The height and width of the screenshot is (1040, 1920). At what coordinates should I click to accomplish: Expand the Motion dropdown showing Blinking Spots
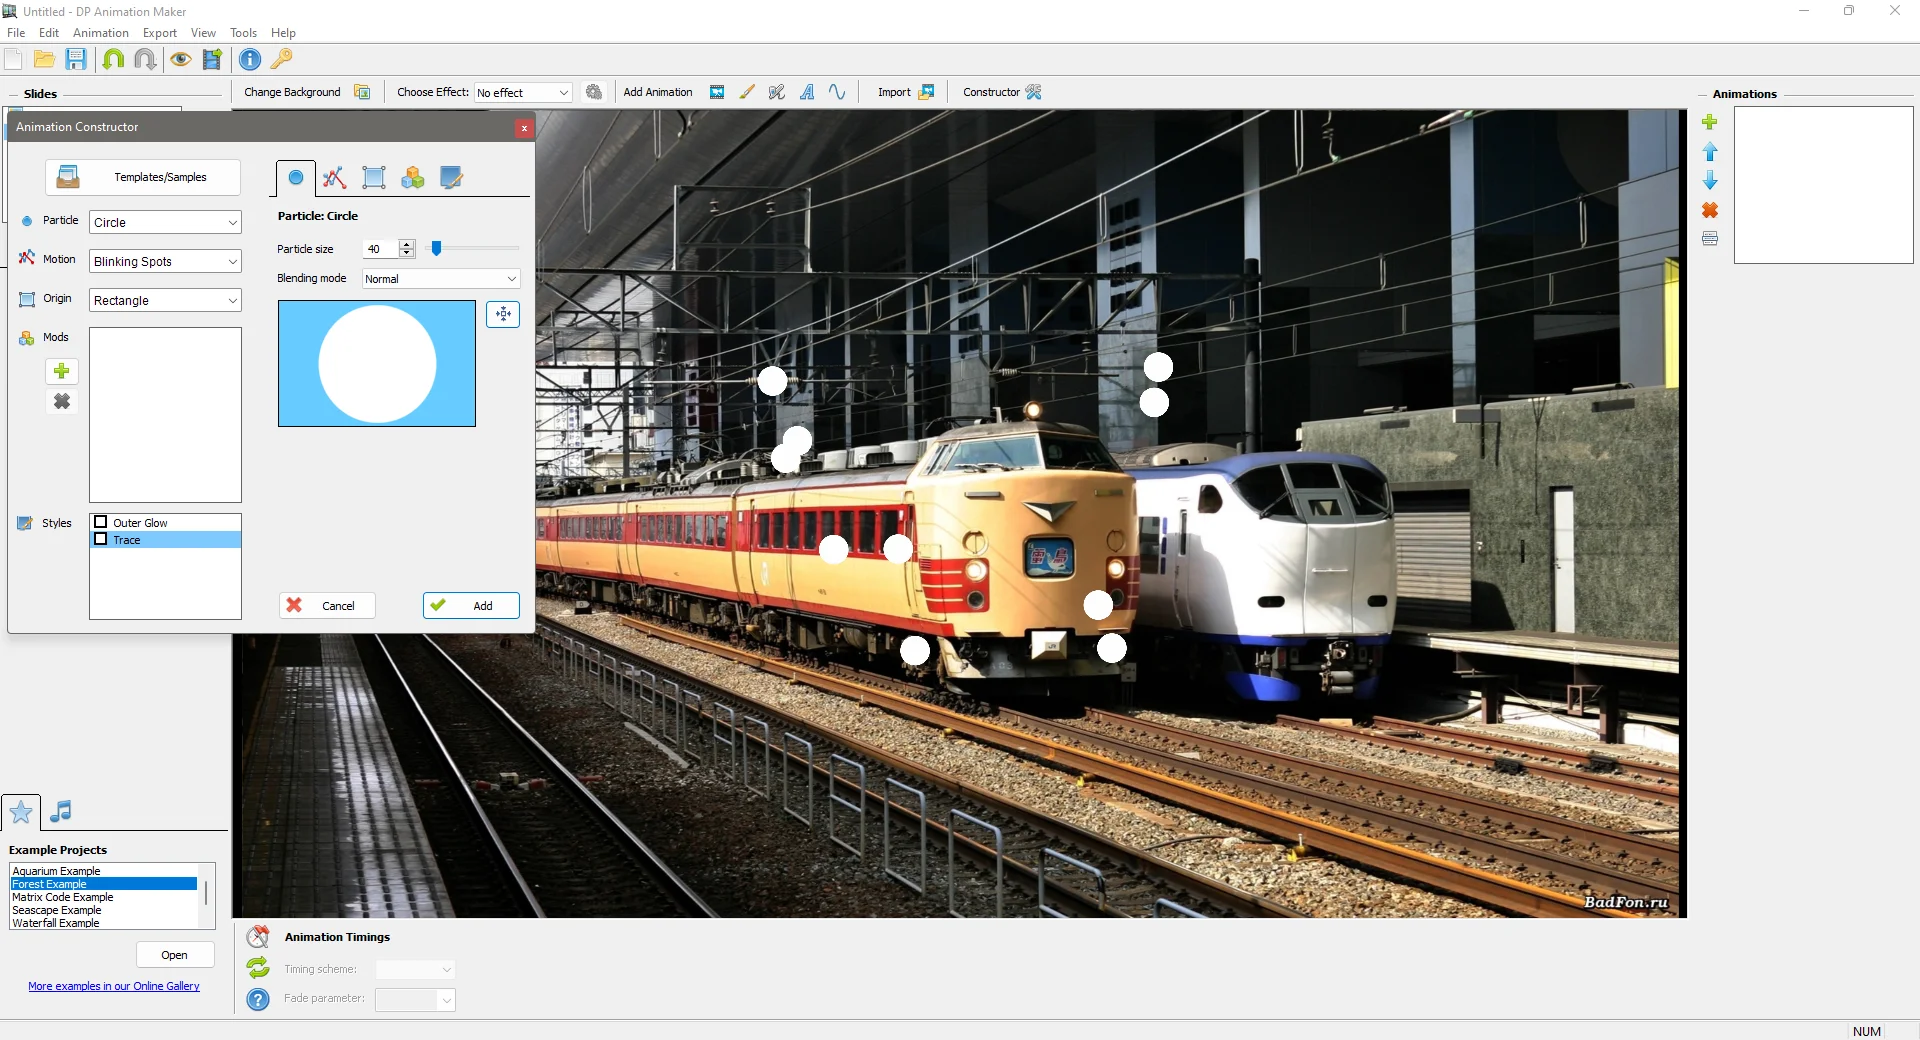165,261
